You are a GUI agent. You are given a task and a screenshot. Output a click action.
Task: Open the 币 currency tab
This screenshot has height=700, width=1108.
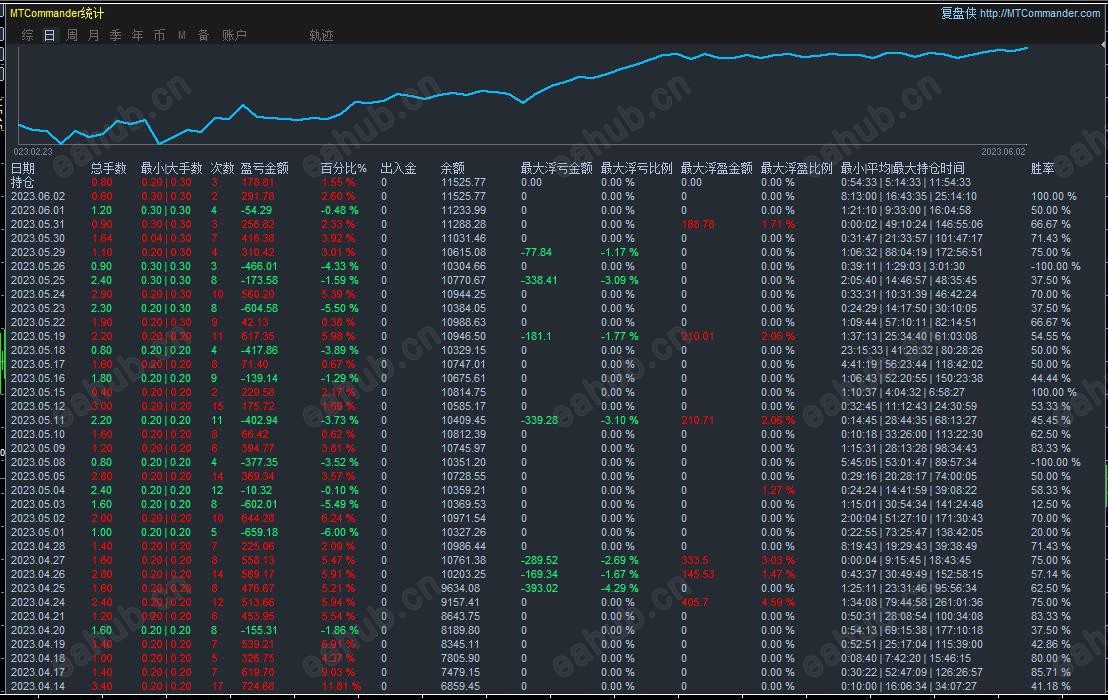159,35
